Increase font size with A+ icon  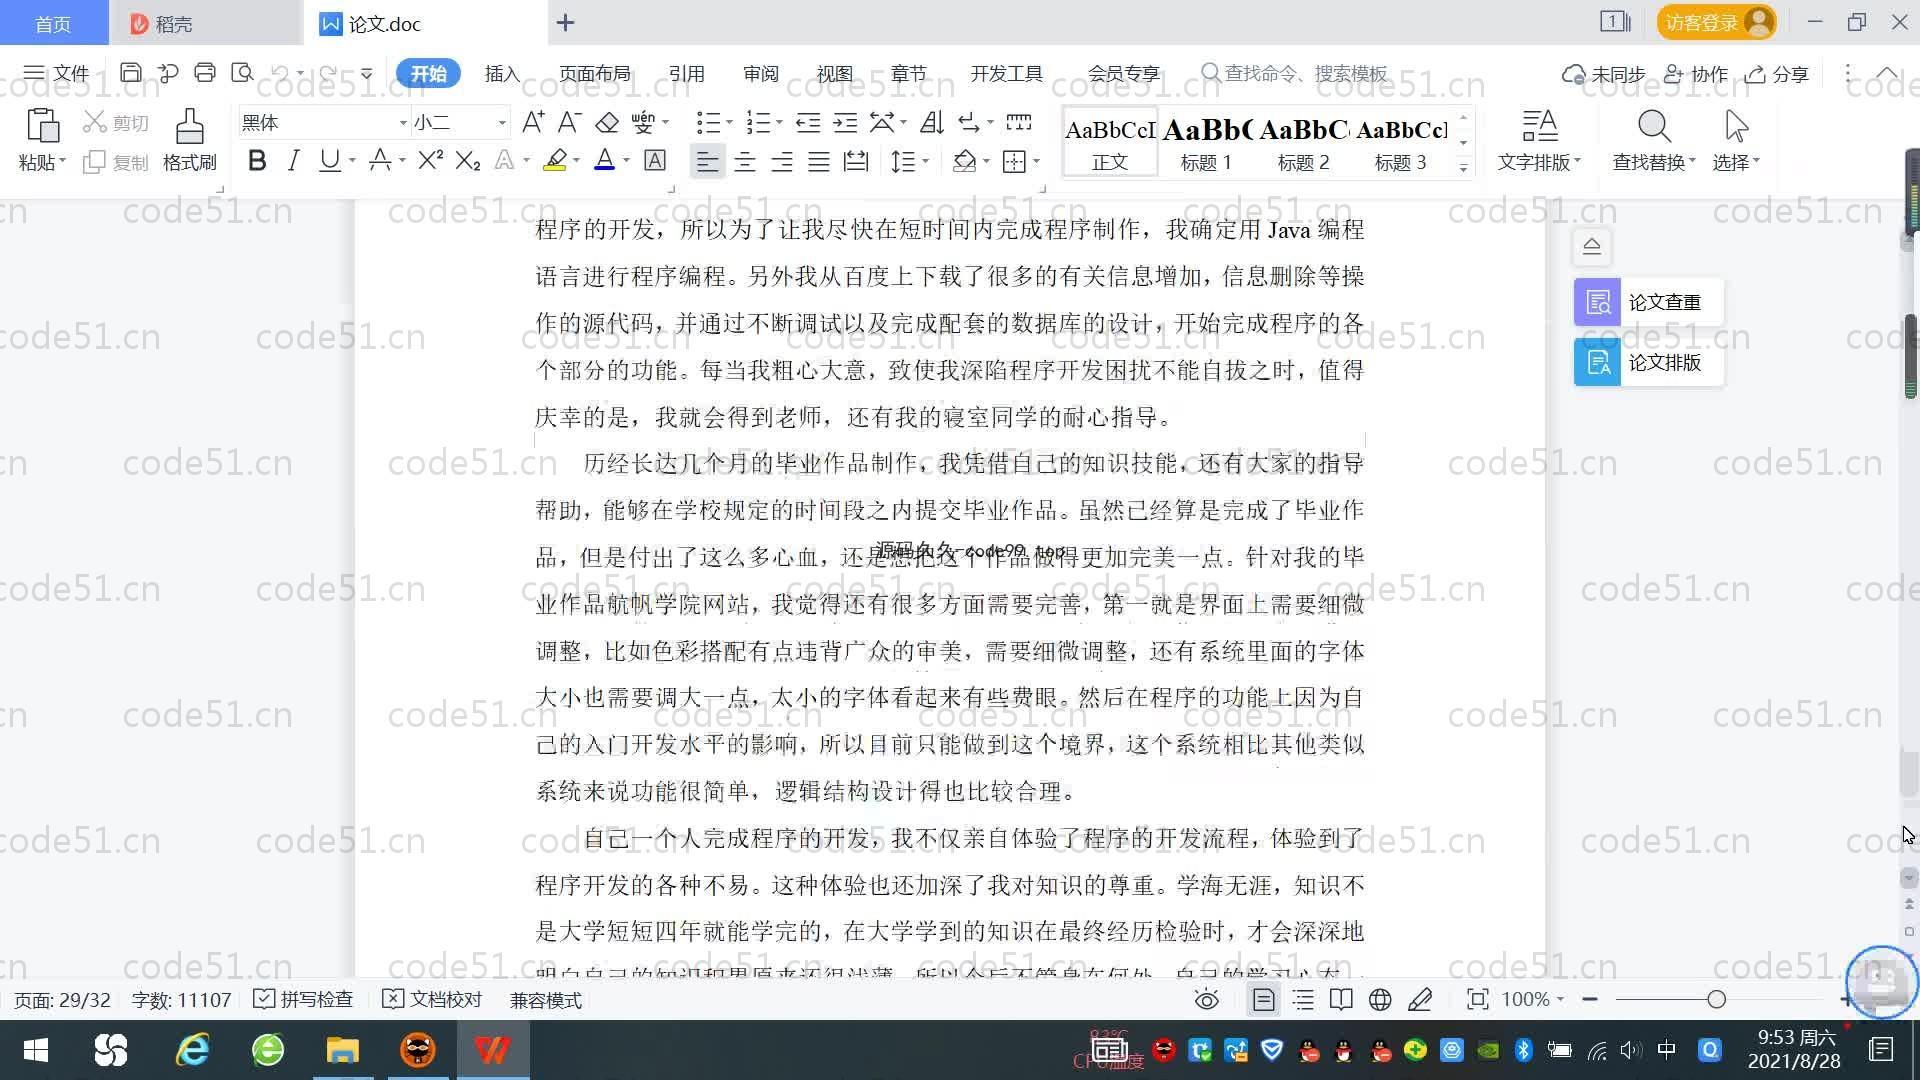(x=533, y=122)
